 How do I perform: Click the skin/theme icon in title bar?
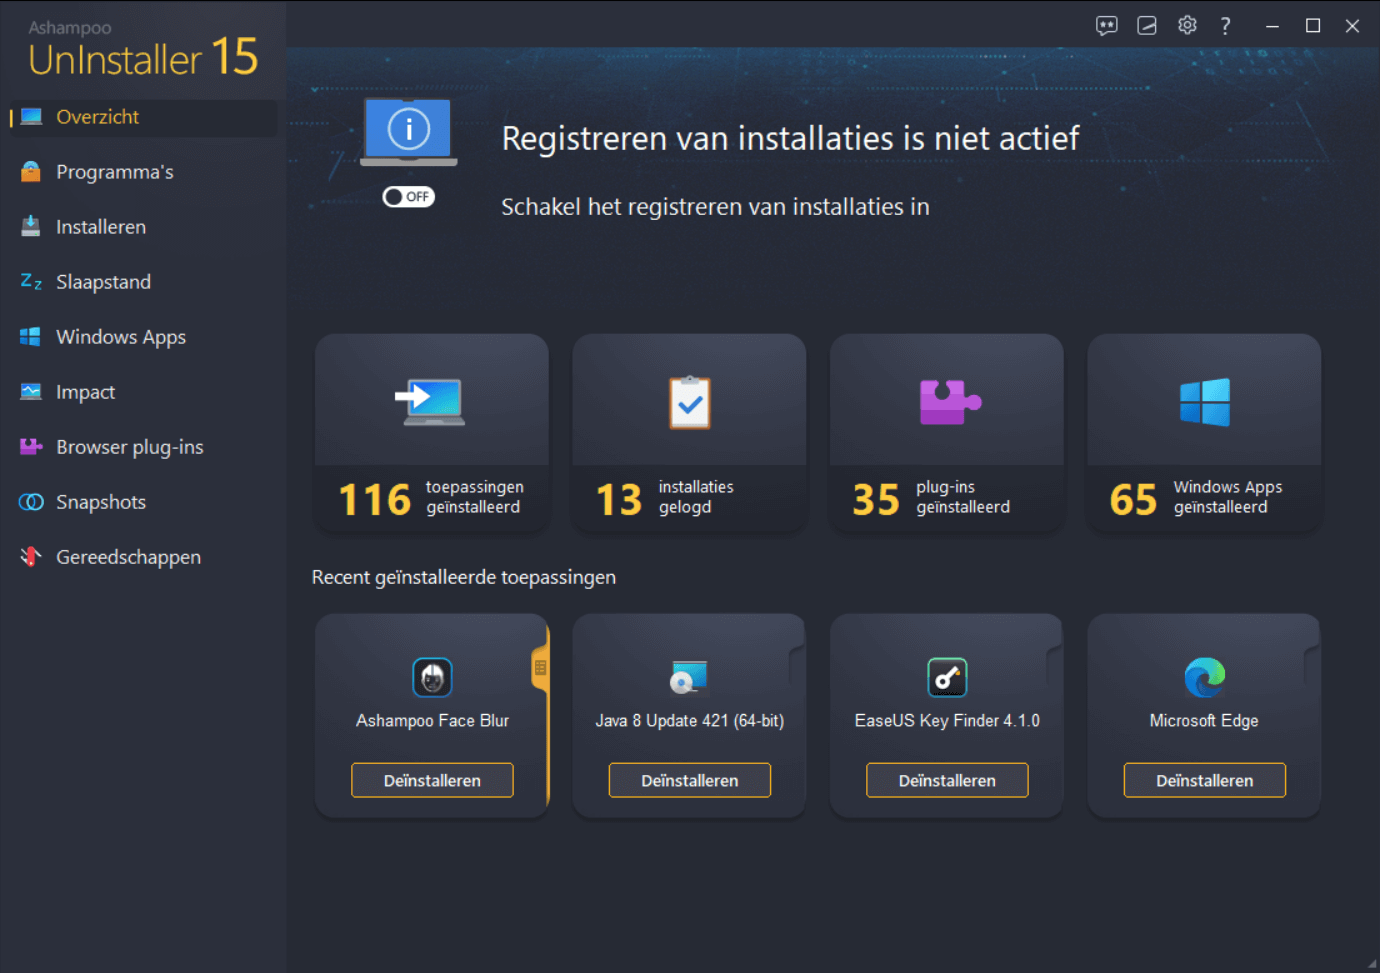(x=1147, y=26)
